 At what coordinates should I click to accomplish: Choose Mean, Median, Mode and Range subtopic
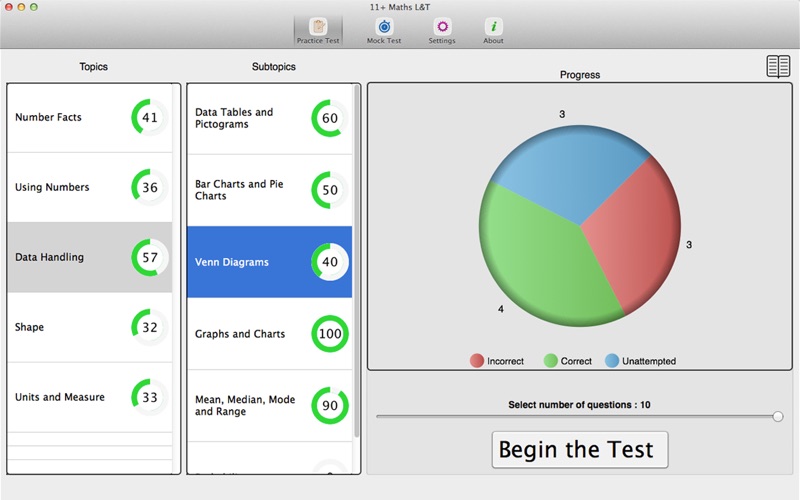pyautogui.click(x=269, y=406)
